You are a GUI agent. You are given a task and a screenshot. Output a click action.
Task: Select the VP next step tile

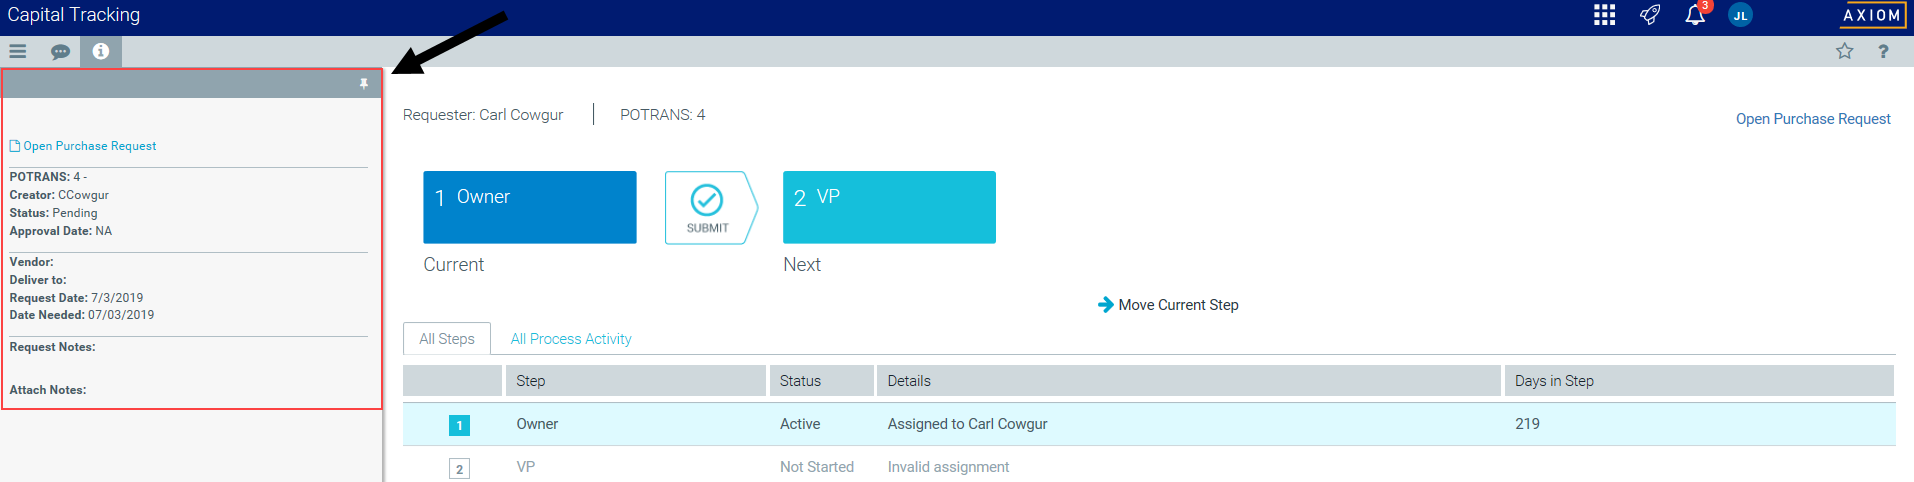tap(889, 207)
